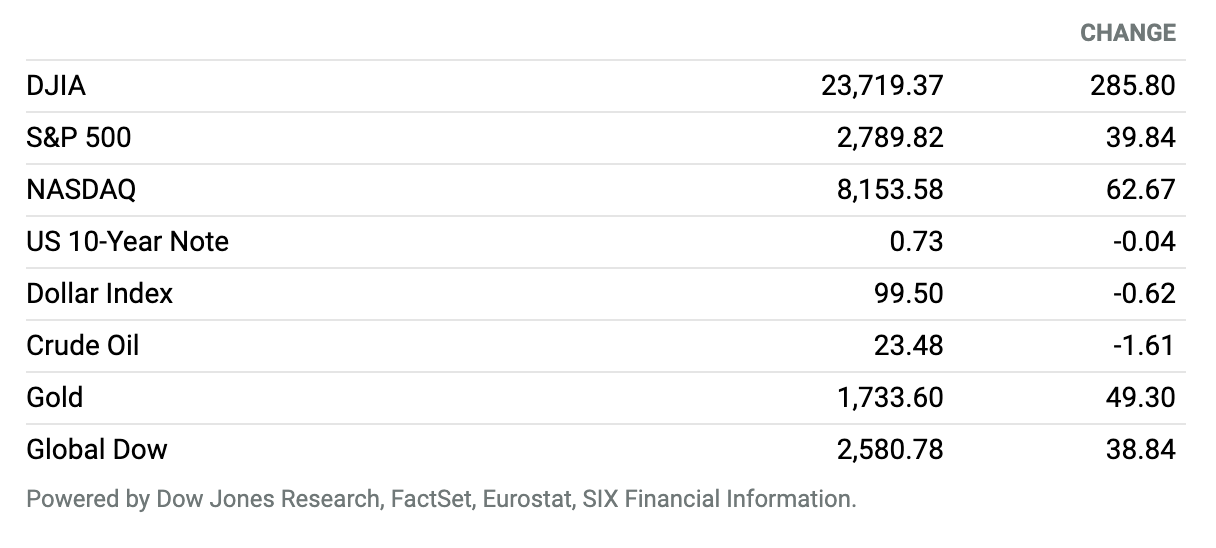
Task: Click NASDAQ value 8,153.58
Action: click(x=890, y=190)
